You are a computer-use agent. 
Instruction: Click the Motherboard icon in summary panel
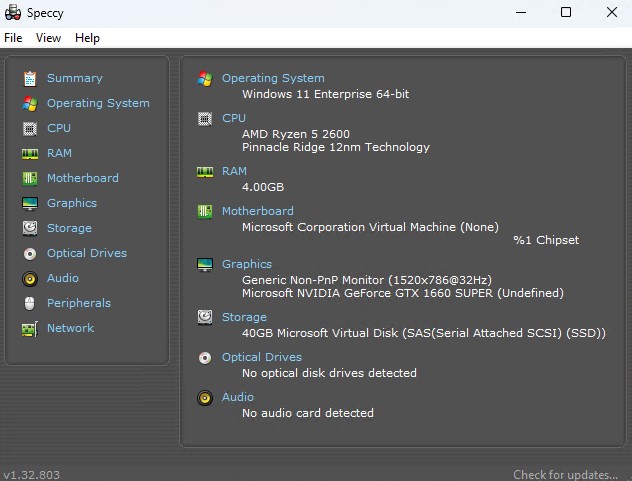click(205, 211)
